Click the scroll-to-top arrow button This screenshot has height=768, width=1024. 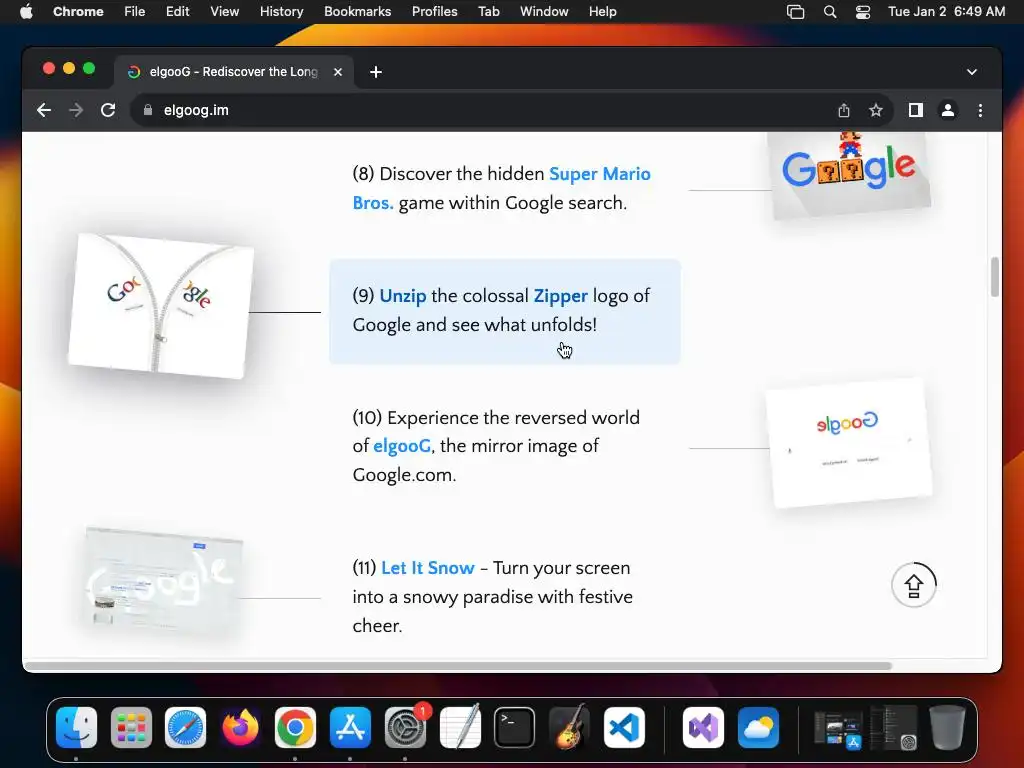914,585
